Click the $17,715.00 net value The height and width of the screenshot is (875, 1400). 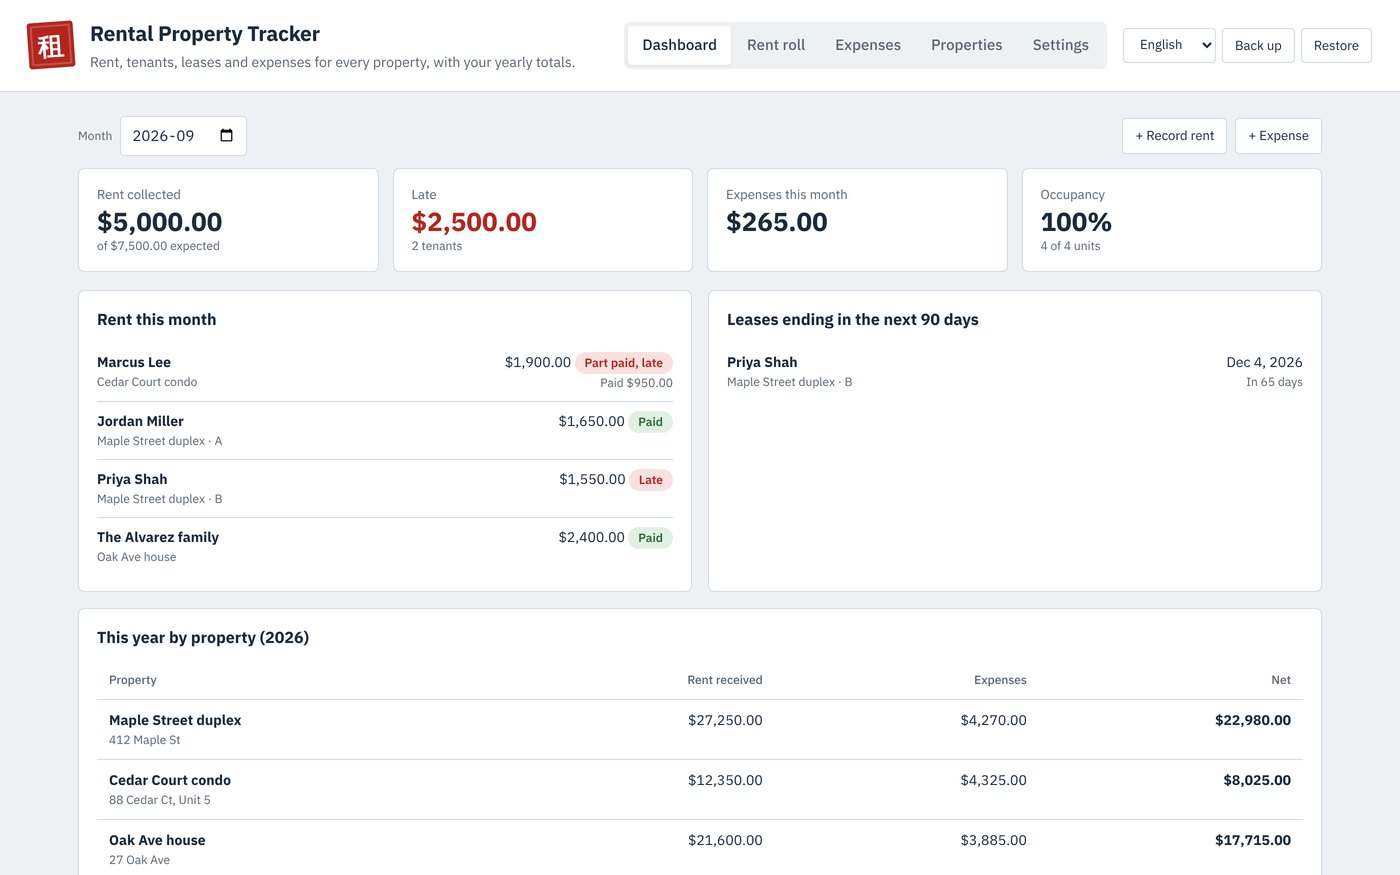[1253, 840]
